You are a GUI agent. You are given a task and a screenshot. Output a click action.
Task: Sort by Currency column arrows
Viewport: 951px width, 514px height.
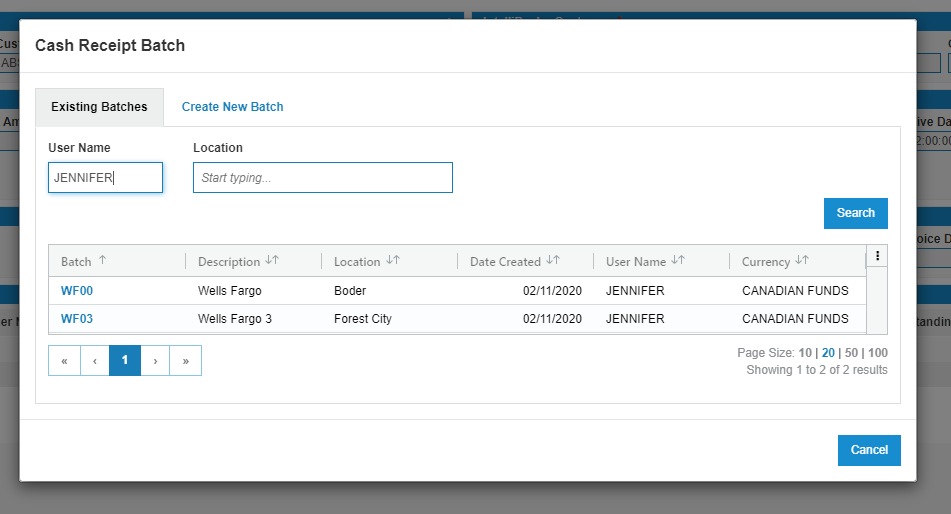pos(802,260)
